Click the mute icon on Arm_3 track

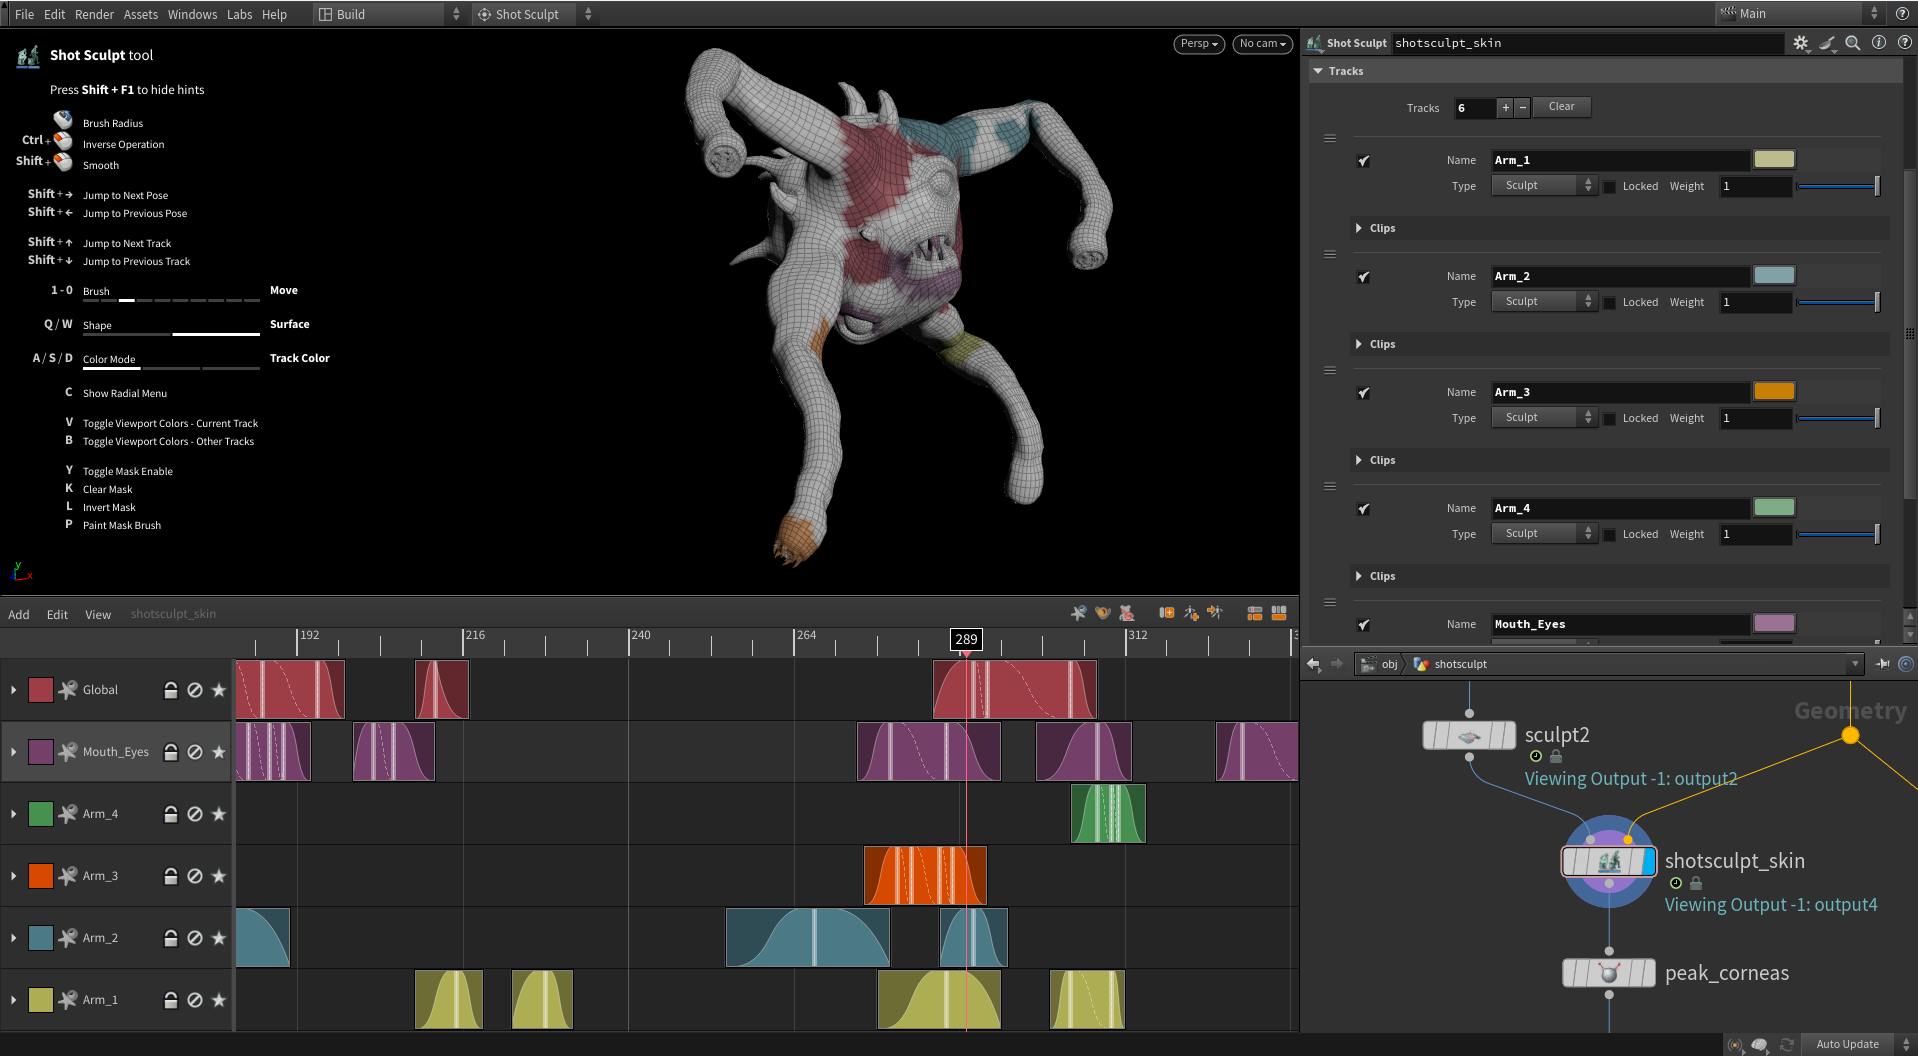click(195, 876)
